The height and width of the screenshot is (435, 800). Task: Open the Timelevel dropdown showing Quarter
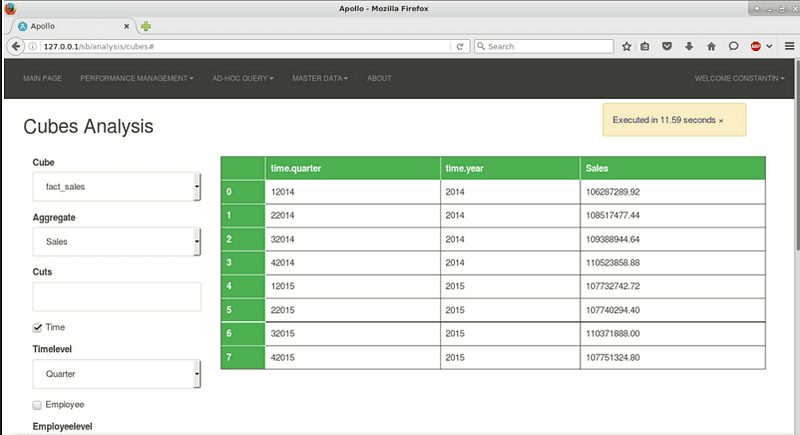(117, 374)
